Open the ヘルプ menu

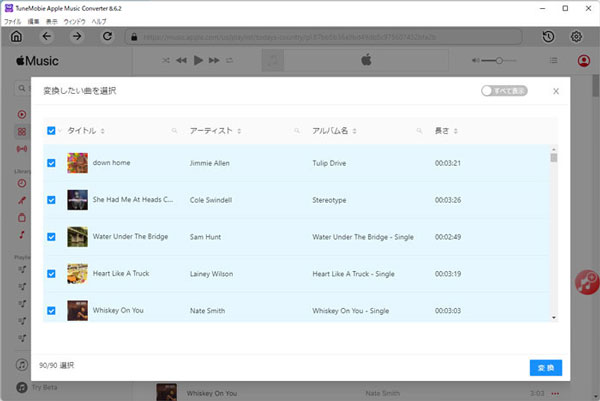tap(99, 21)
